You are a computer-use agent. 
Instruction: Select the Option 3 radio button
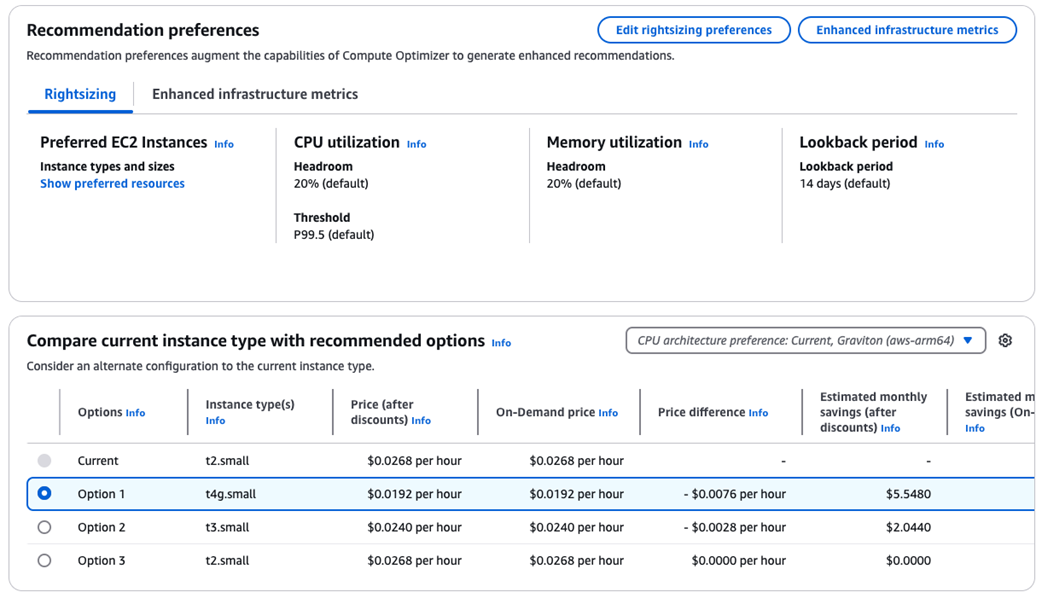coord(44,561)
